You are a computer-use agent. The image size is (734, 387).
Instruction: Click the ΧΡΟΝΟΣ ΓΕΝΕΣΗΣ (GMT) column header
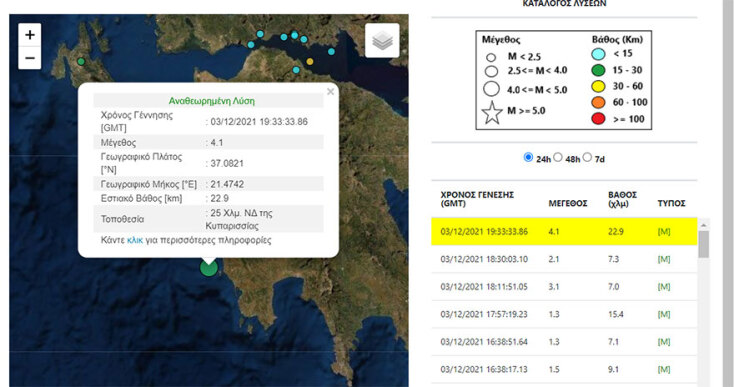477,199
